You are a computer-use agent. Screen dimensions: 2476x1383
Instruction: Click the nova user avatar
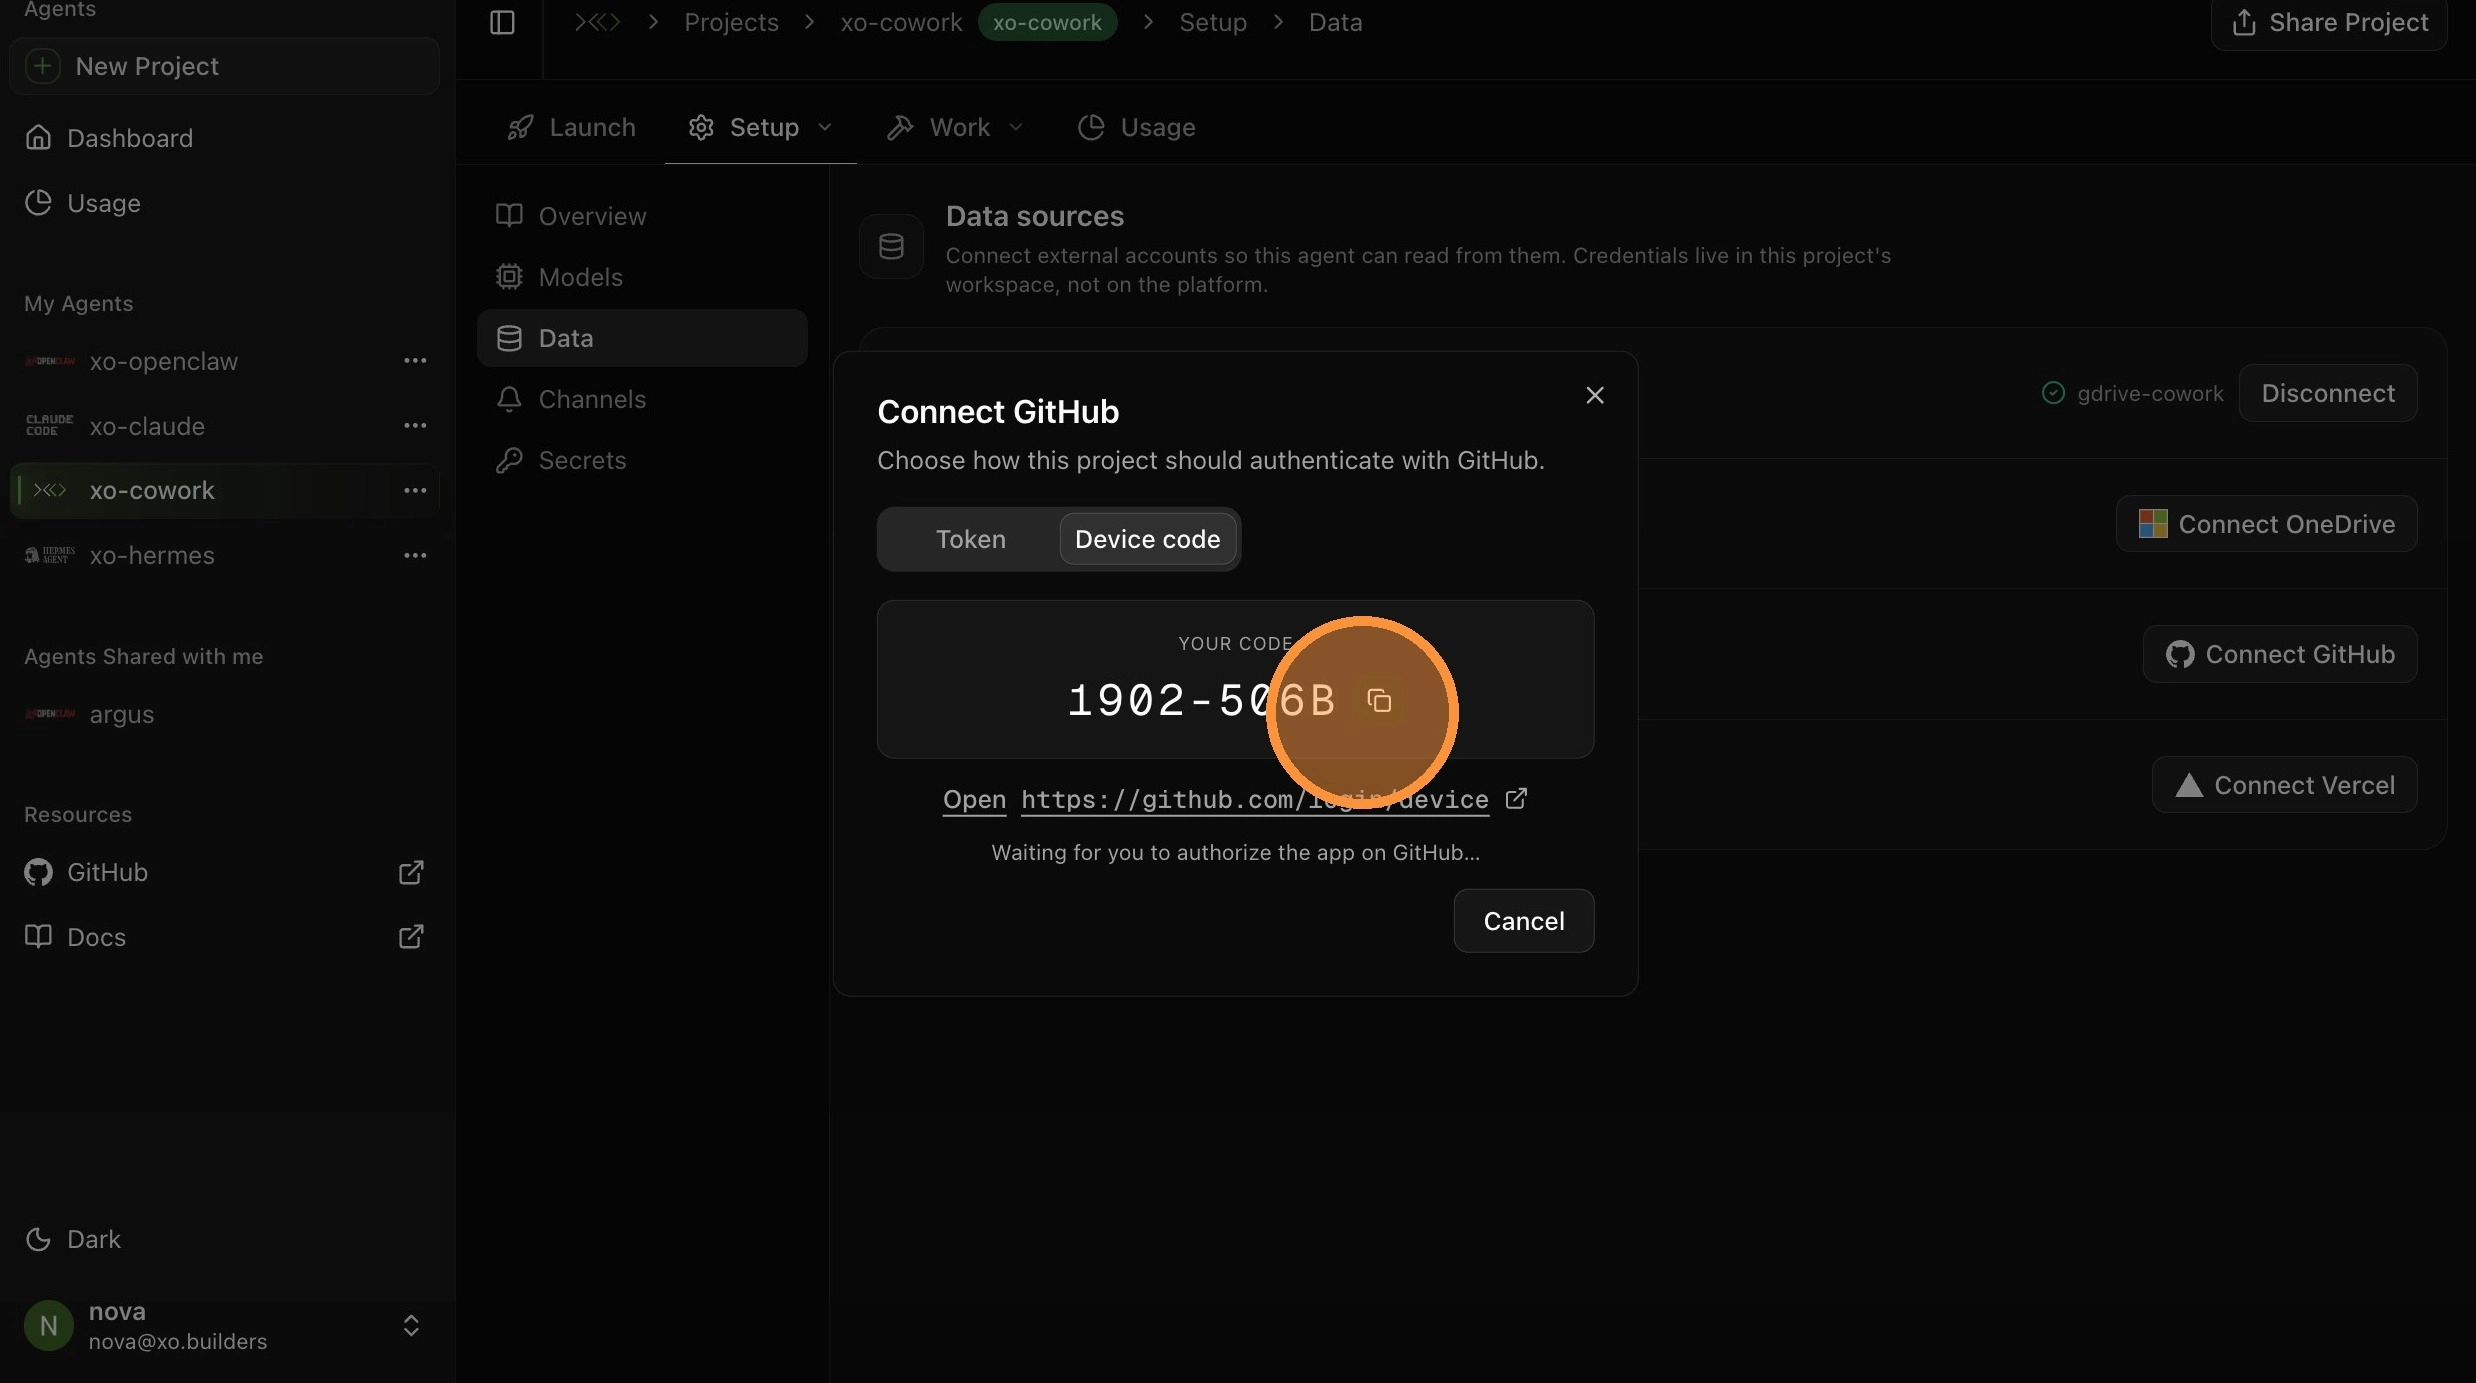pyautogui.click(x=48, y=1325)
